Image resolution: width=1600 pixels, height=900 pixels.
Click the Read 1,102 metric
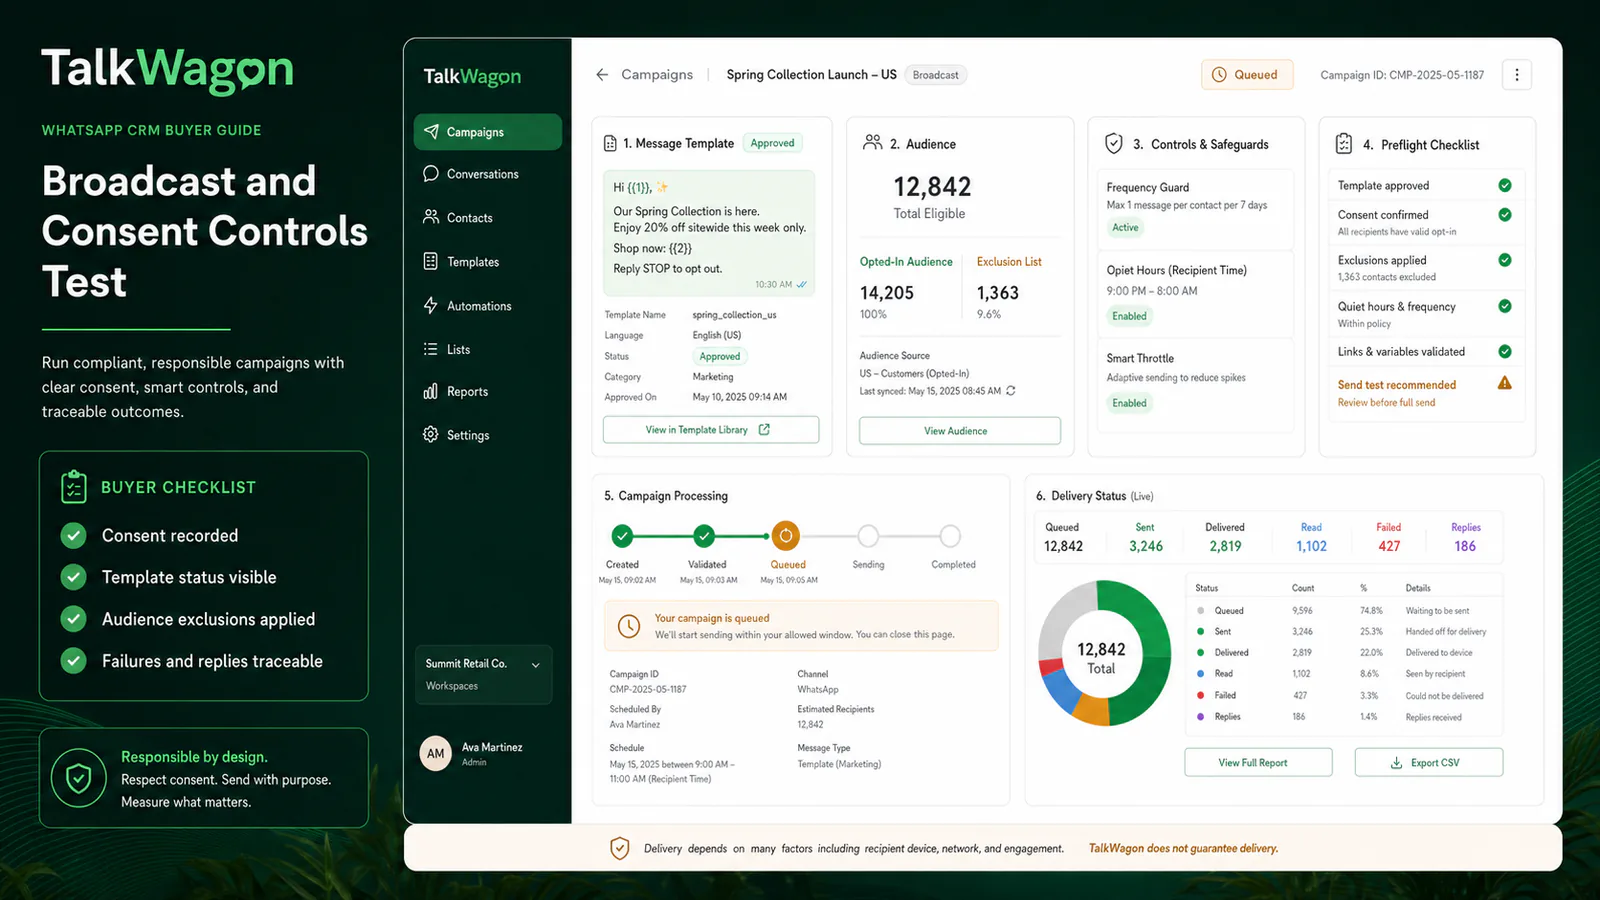(x=1311, y=537)
